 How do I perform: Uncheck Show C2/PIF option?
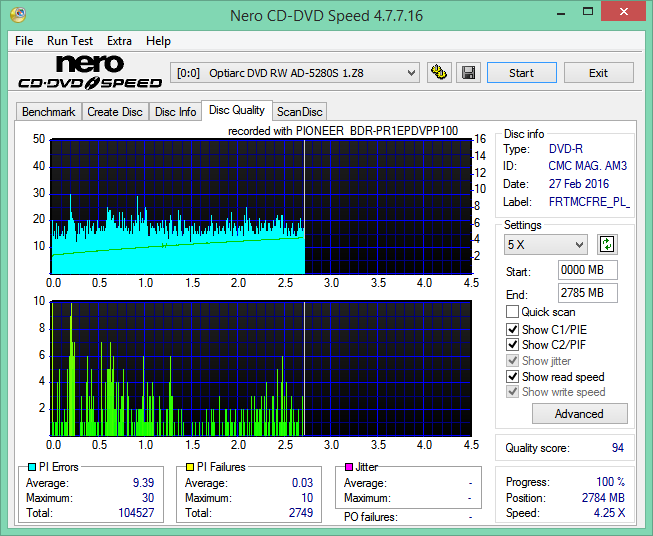[x=512, y=345]
